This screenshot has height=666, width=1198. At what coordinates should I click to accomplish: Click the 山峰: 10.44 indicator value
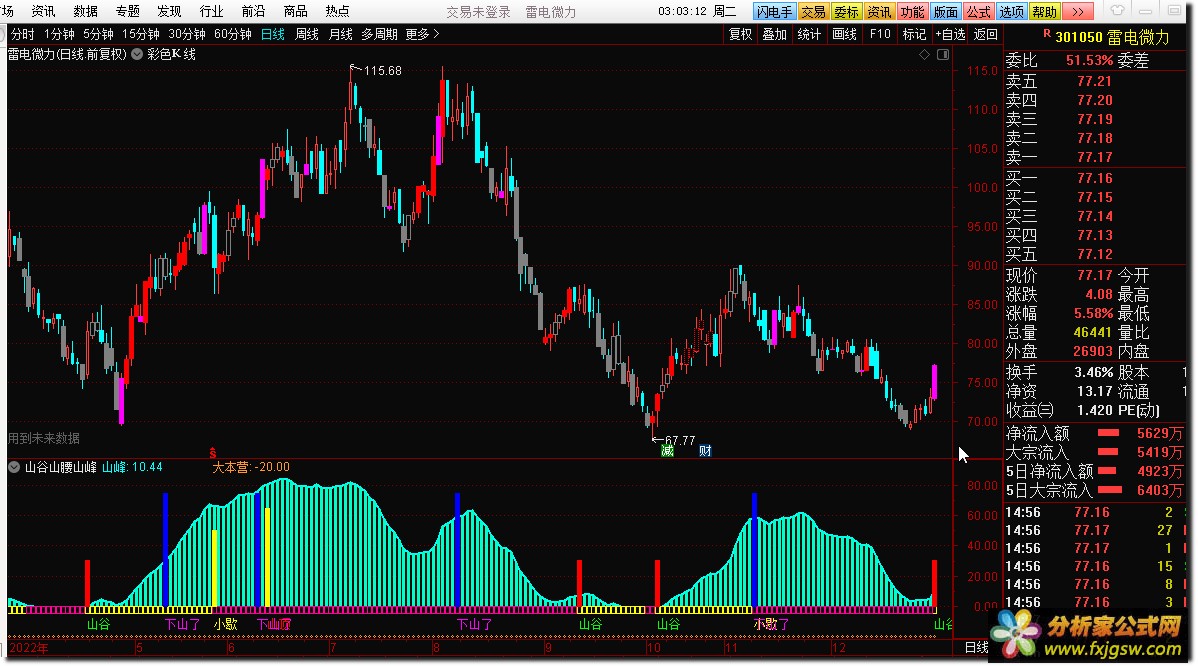tap(132, 467)
